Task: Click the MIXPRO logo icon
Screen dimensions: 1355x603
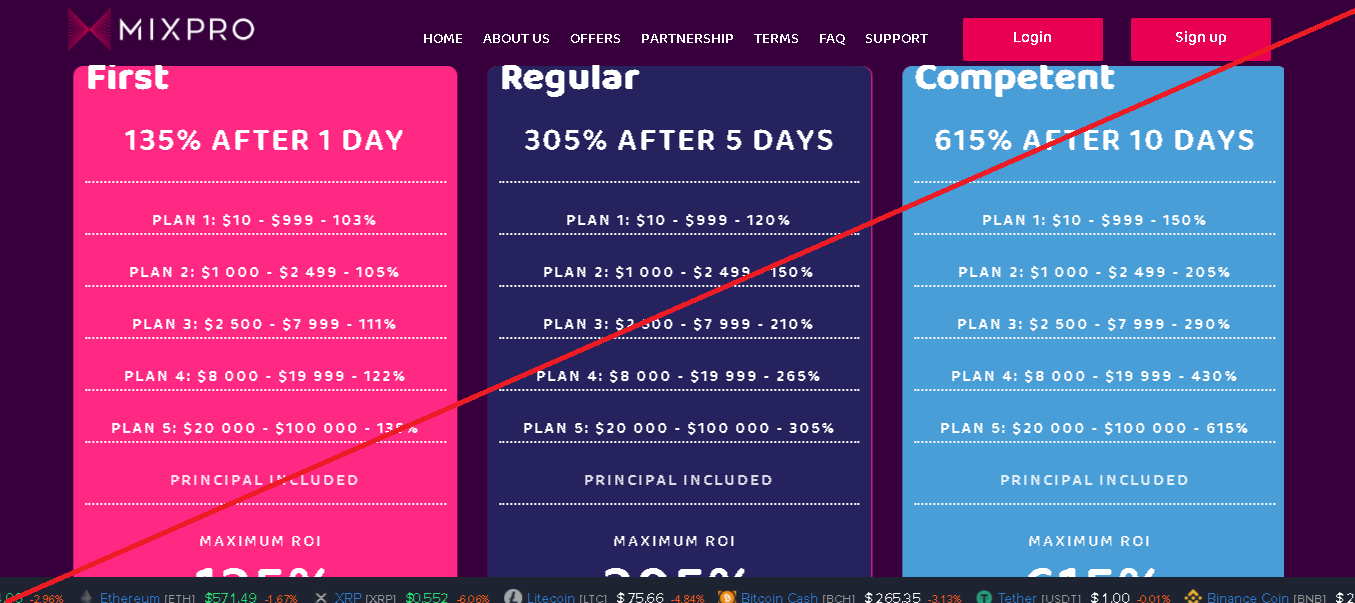Action: pos(90,29)
